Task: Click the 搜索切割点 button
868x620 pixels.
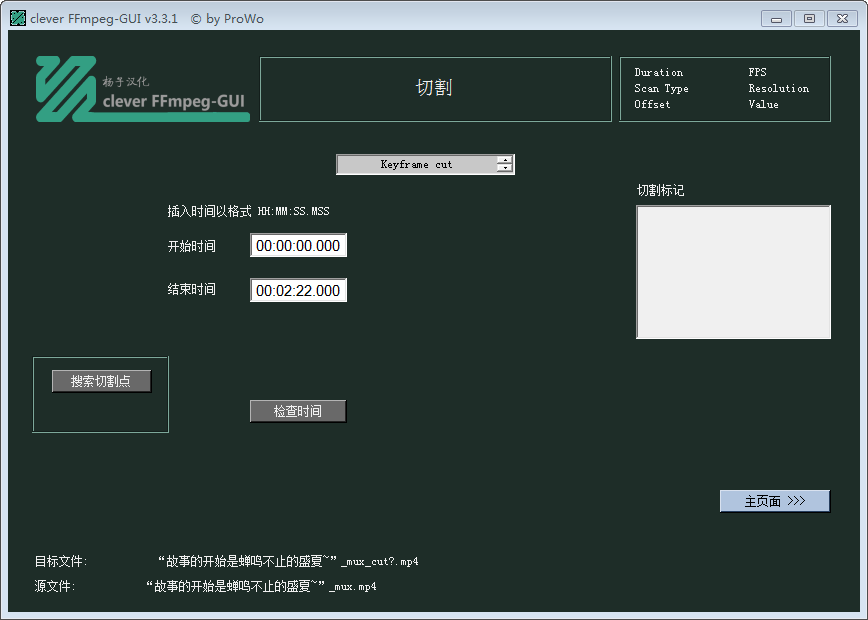Action: pos(101,381)
